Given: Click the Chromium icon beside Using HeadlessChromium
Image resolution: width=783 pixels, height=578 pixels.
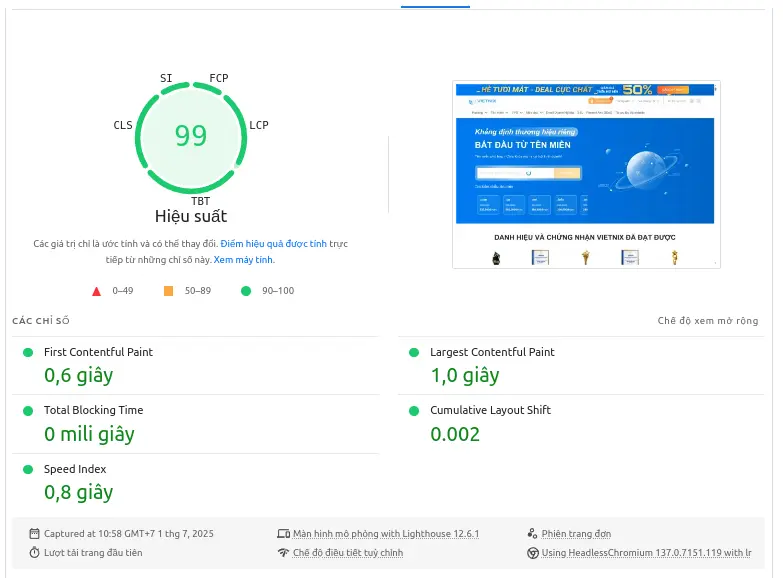Looking at the screenshot, I should pos(531,553).
